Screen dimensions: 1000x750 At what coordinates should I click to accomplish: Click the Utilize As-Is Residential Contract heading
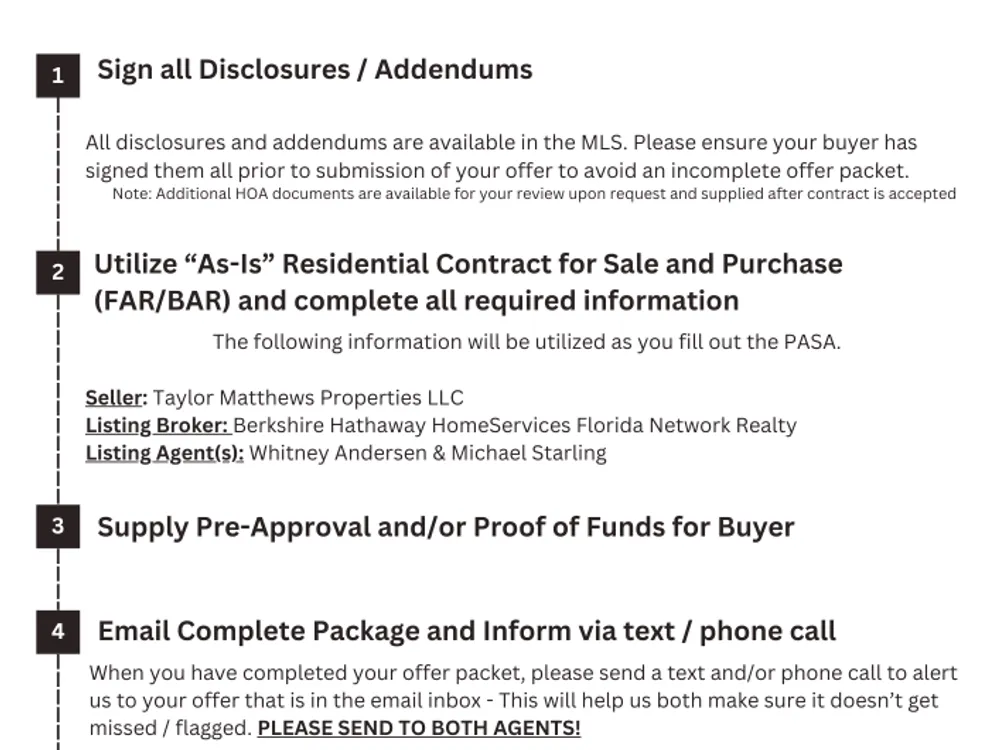pyautogui.click(x=468, y=283)
